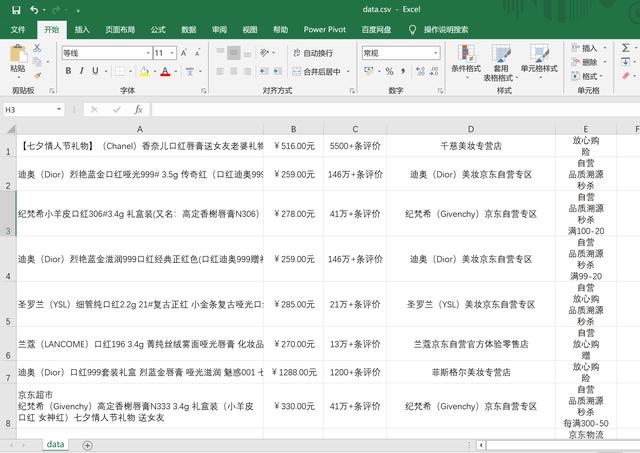Click the percent style icon
This screenshot has width=640, height=453.
click(390, 71)
